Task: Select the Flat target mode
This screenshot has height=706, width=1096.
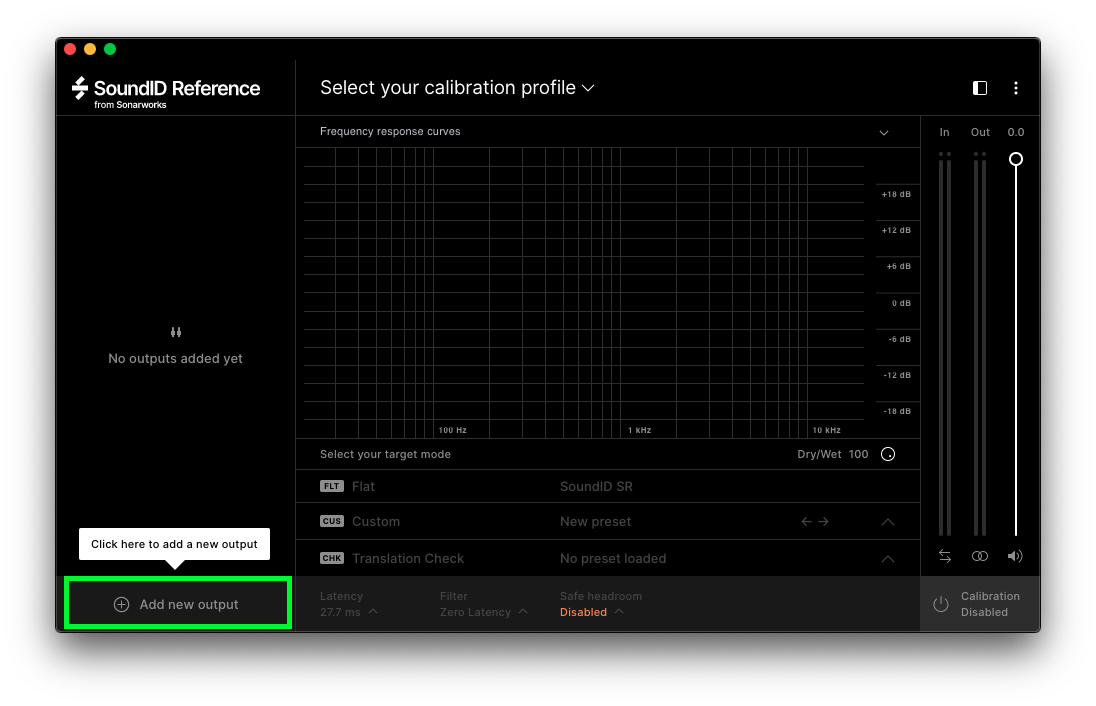Action: pos(363,487)
